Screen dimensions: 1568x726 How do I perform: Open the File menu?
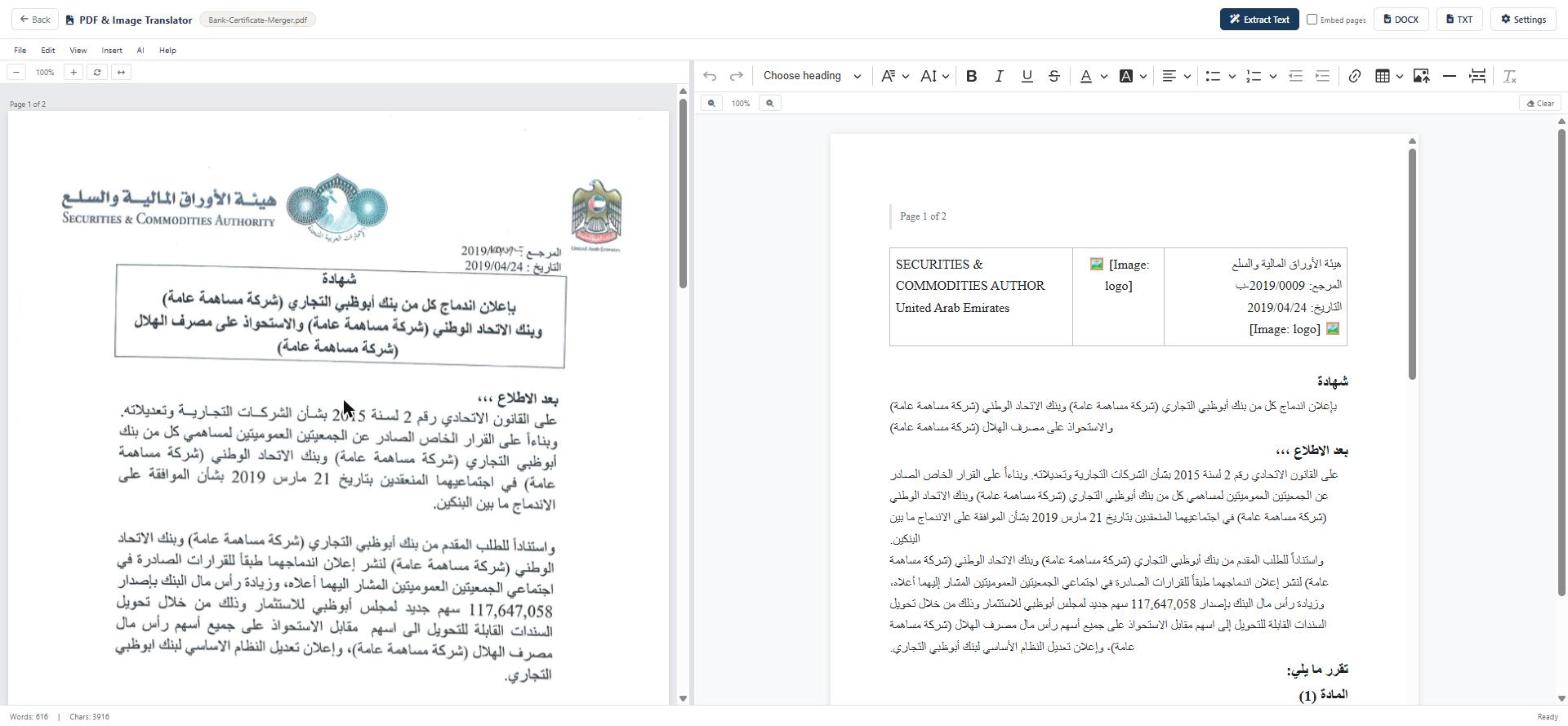20,50
